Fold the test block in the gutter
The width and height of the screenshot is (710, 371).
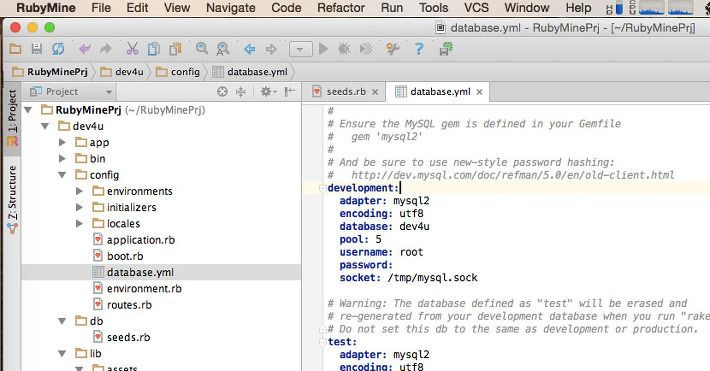322,342
